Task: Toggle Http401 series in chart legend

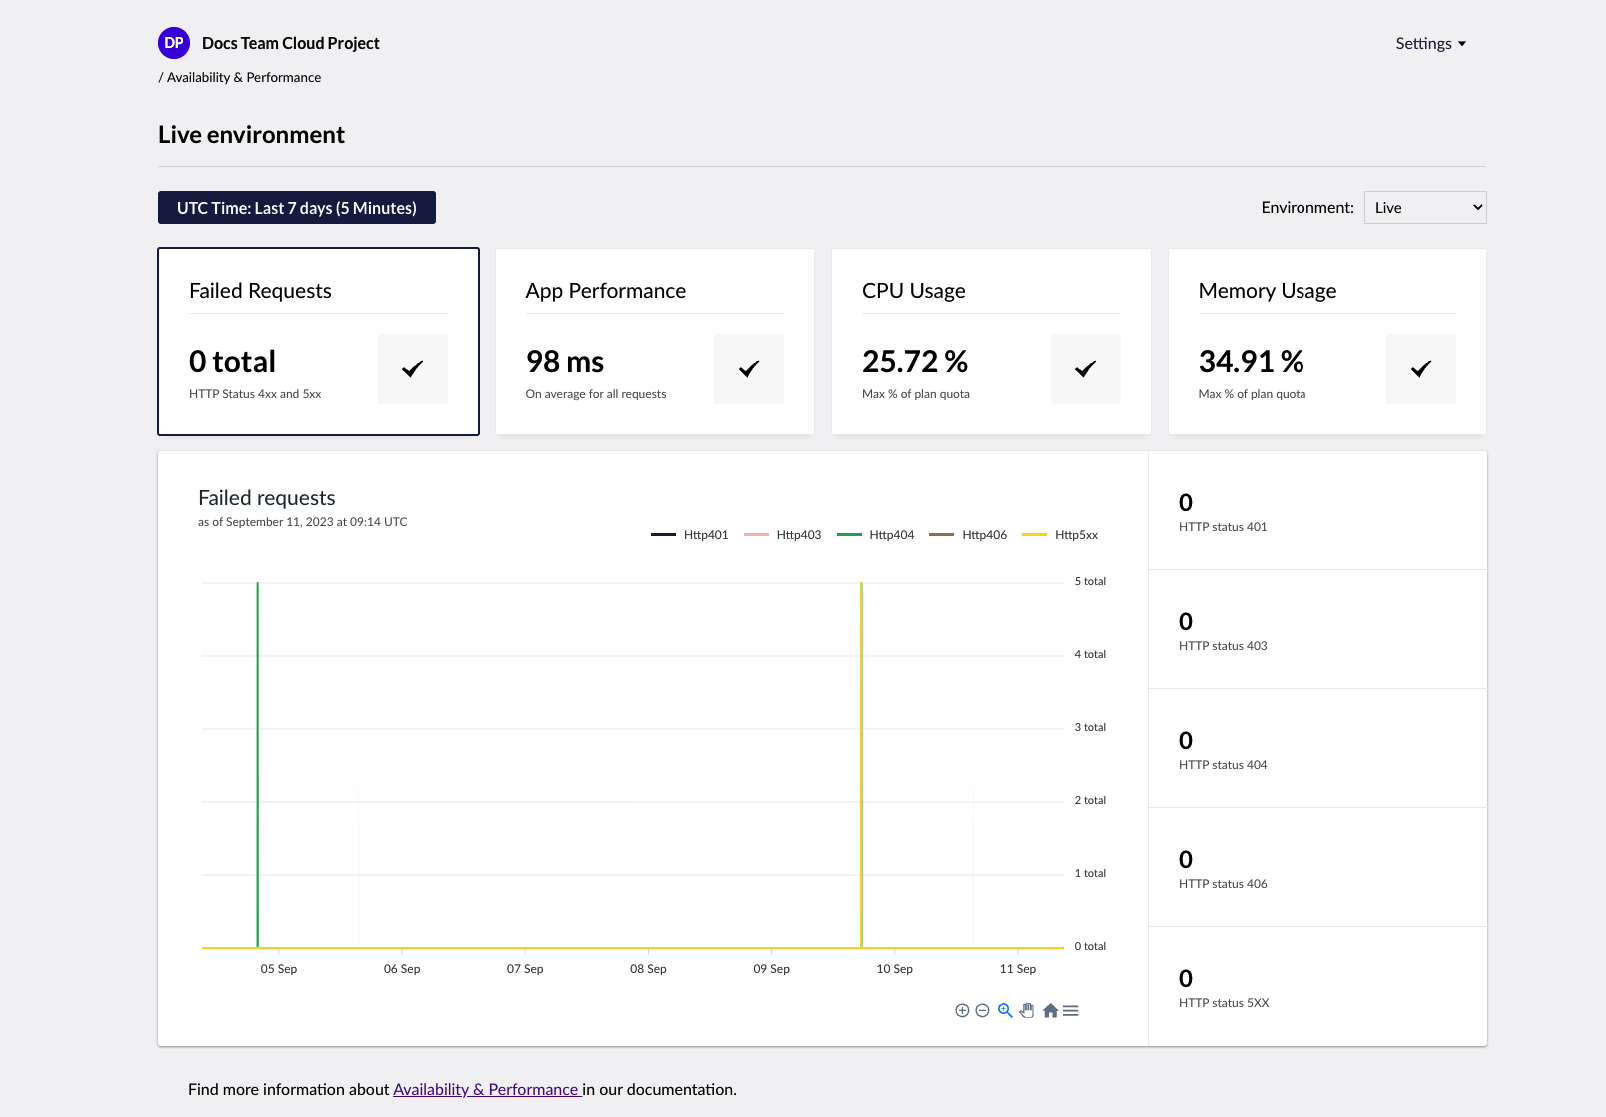Action: click(705, 535)
